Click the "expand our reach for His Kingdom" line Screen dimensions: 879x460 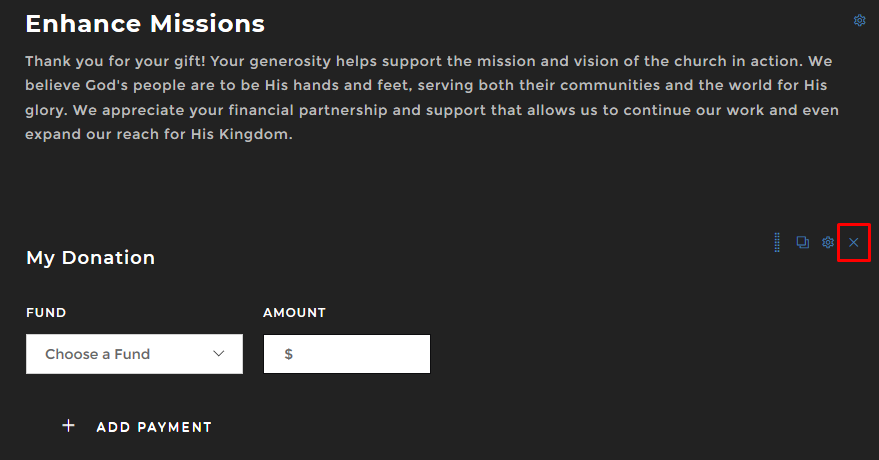[159, 135]
